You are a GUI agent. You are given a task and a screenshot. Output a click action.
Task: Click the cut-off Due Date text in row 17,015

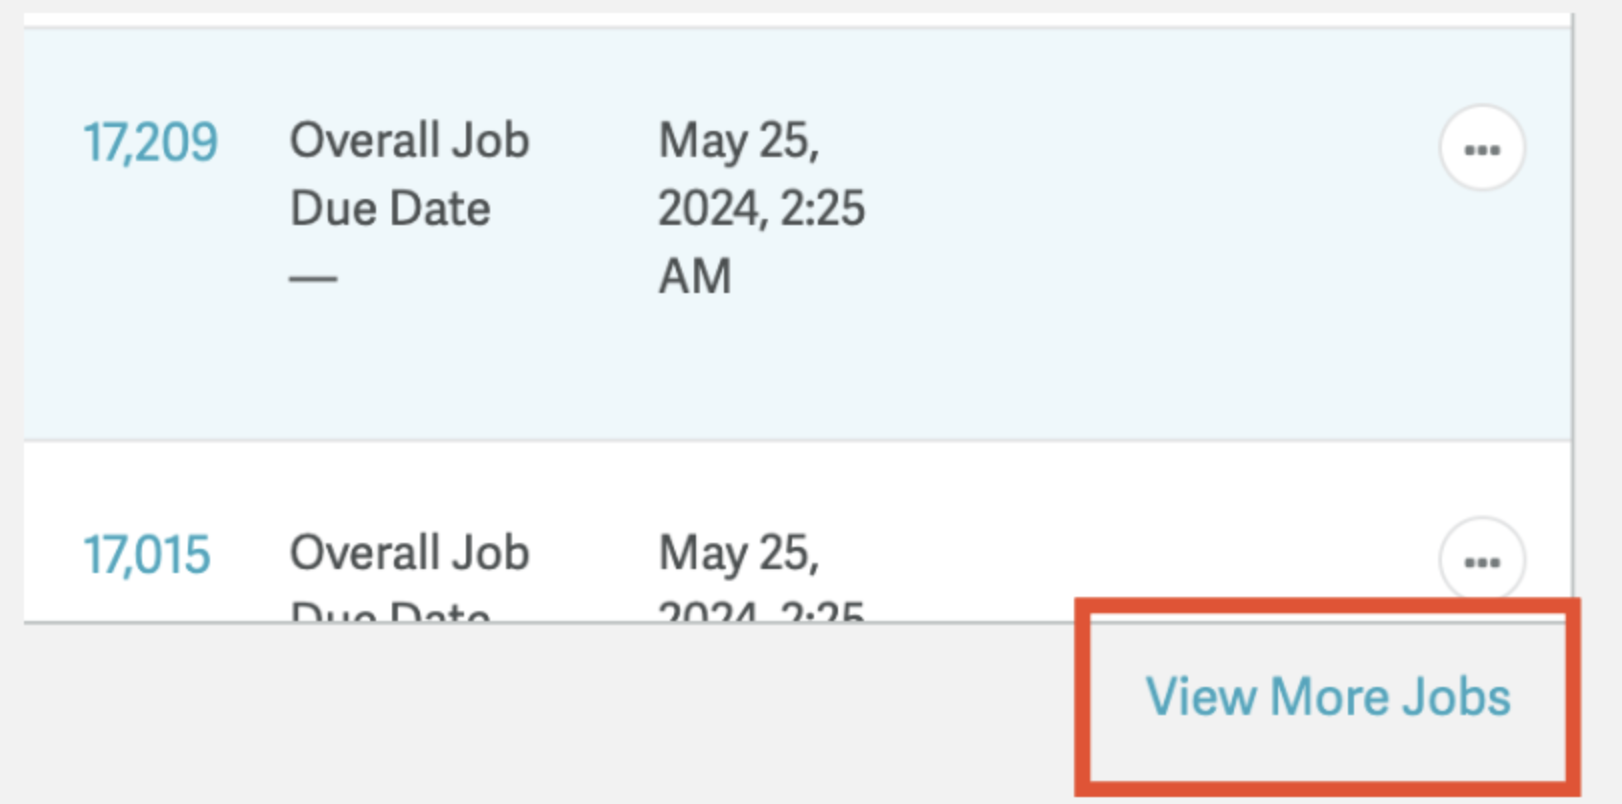390,610
